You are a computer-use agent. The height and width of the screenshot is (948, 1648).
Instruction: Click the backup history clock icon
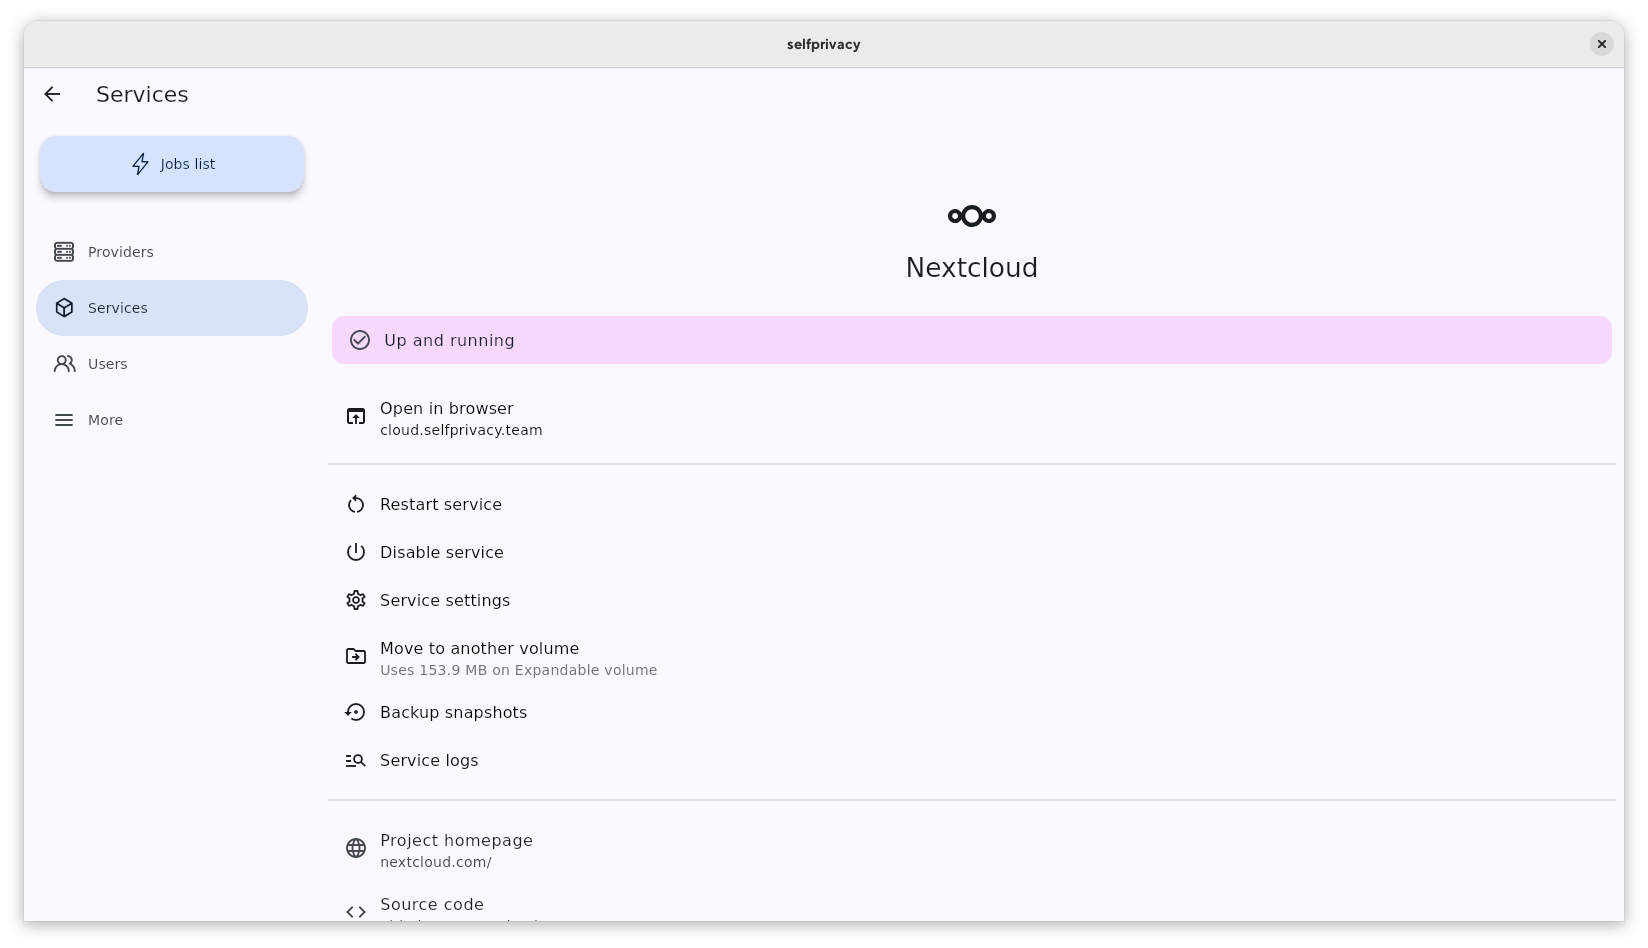(356, 712)
